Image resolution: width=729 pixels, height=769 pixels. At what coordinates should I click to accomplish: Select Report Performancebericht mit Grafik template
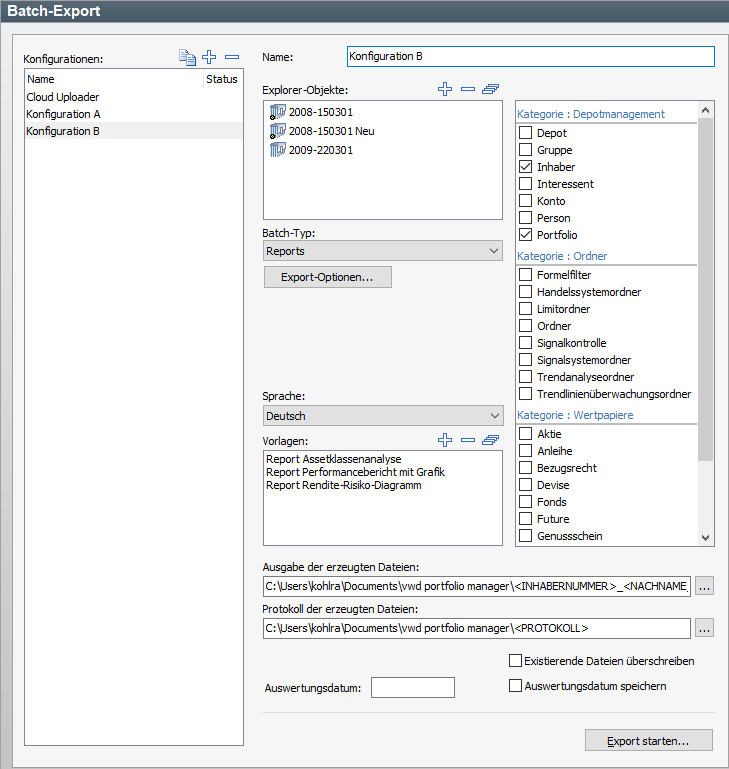point(354,472)
